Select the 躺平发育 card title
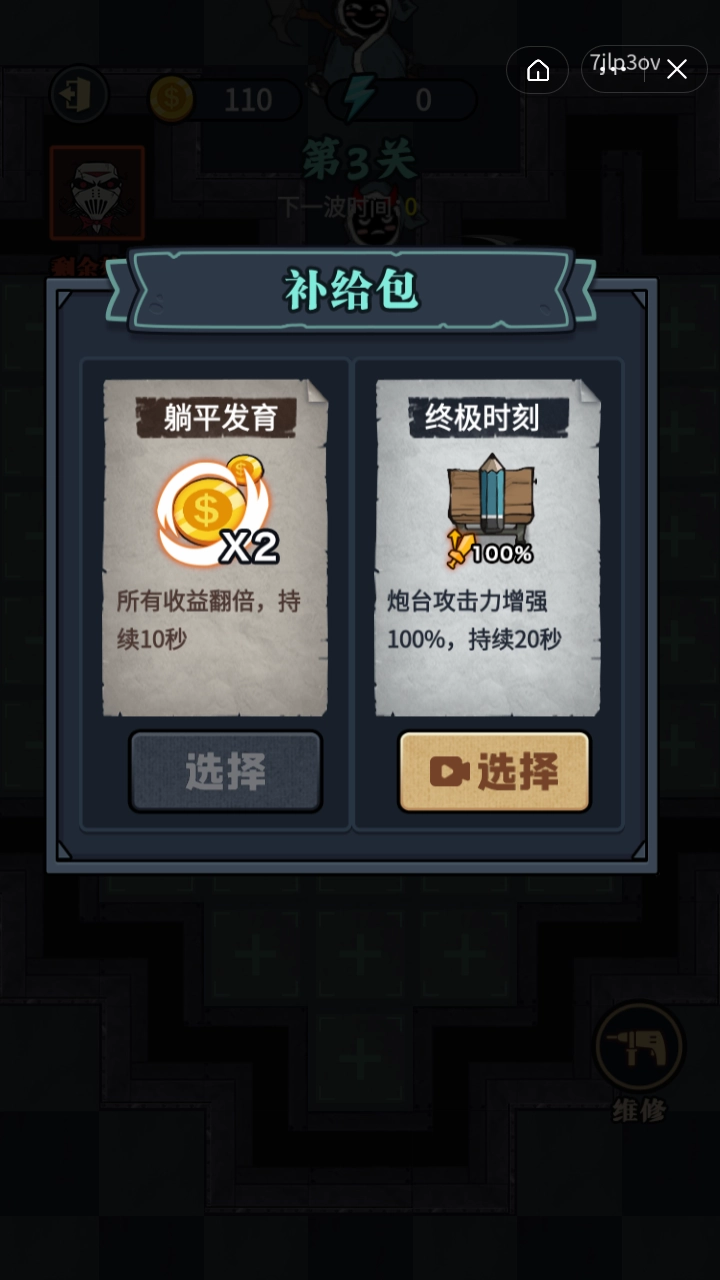This screenshot has width=720, height=1280. pyautogui.click(x=220, y=418)
